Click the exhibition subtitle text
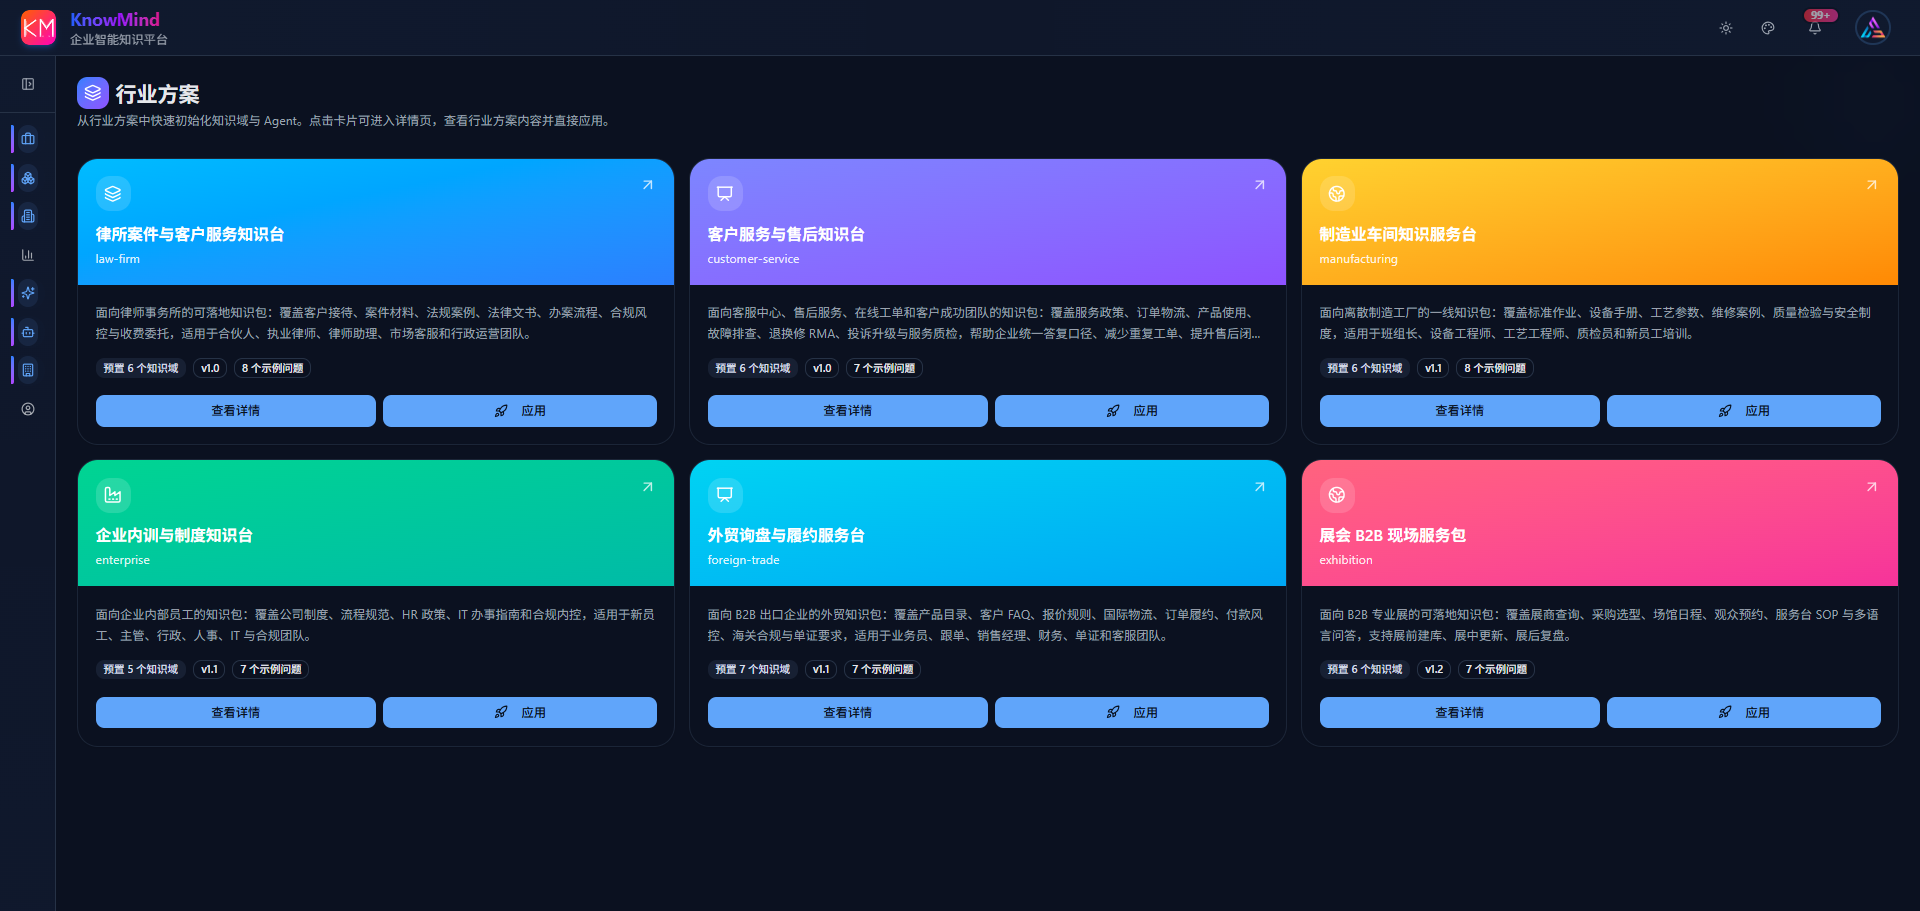Viewport: 1920px width, 911px height. pyautogui.click(x=1346, y=560)
